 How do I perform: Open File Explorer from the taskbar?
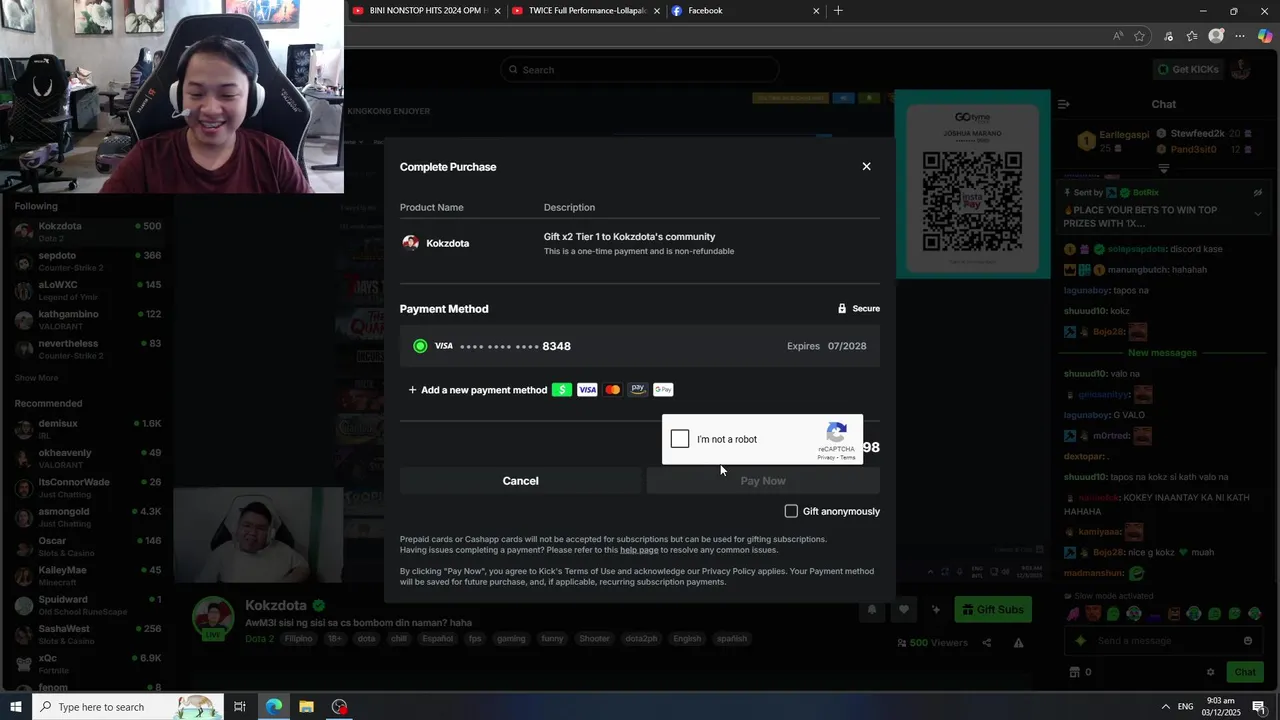pos(307,707)
